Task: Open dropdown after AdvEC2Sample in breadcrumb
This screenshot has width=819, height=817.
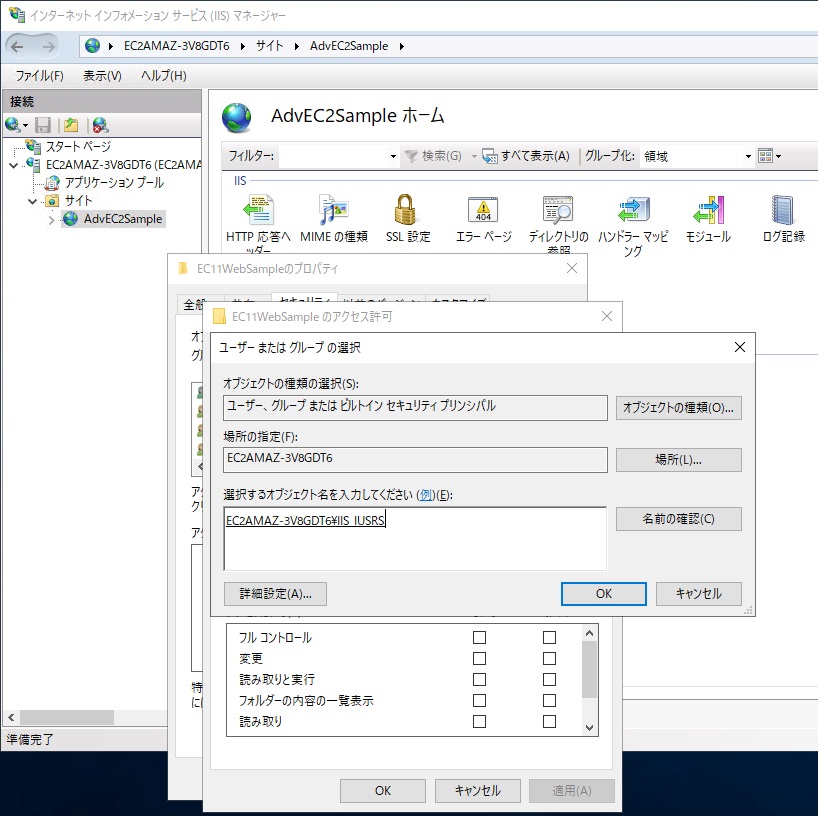Action: [x=402, y=46]
